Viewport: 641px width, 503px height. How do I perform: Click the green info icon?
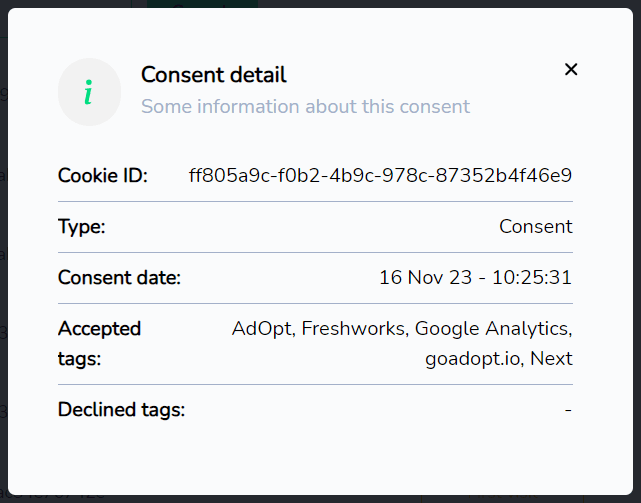point(88,92)
